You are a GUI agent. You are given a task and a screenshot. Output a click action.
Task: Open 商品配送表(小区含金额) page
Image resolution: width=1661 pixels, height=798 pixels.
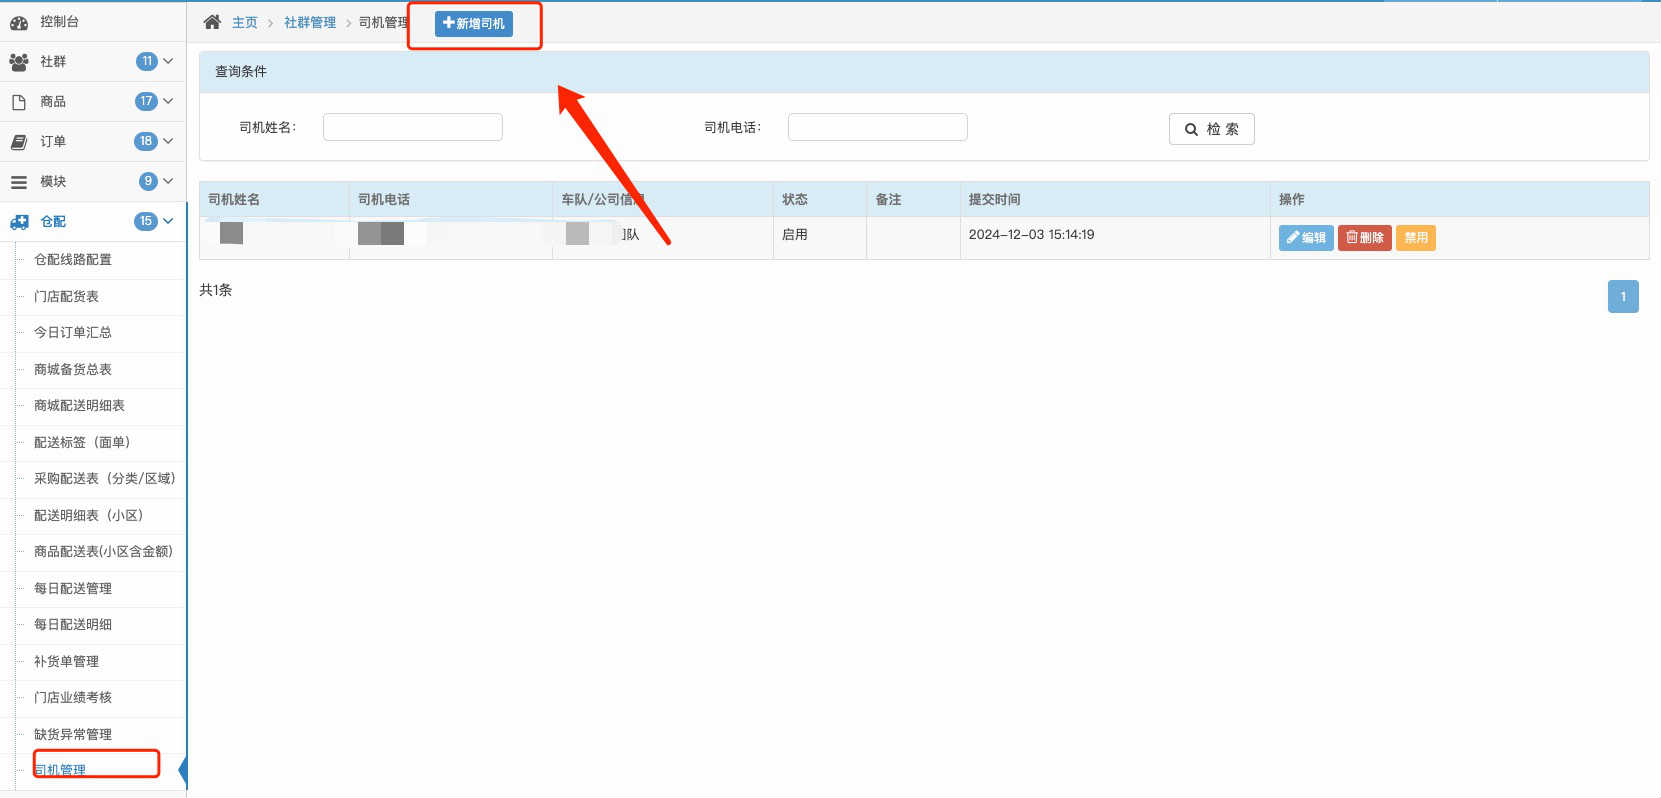tap(104, 552)
